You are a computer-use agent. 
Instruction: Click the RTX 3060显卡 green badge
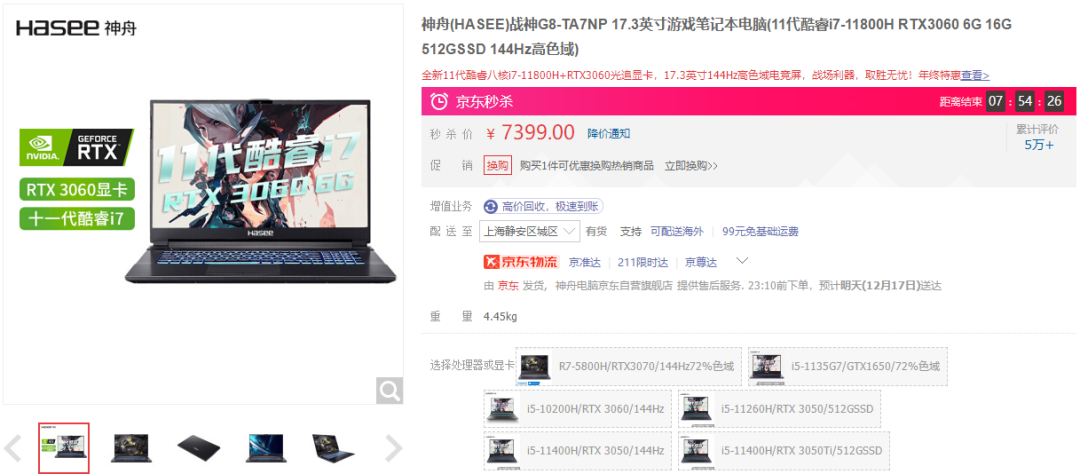(x=76, y=189)
